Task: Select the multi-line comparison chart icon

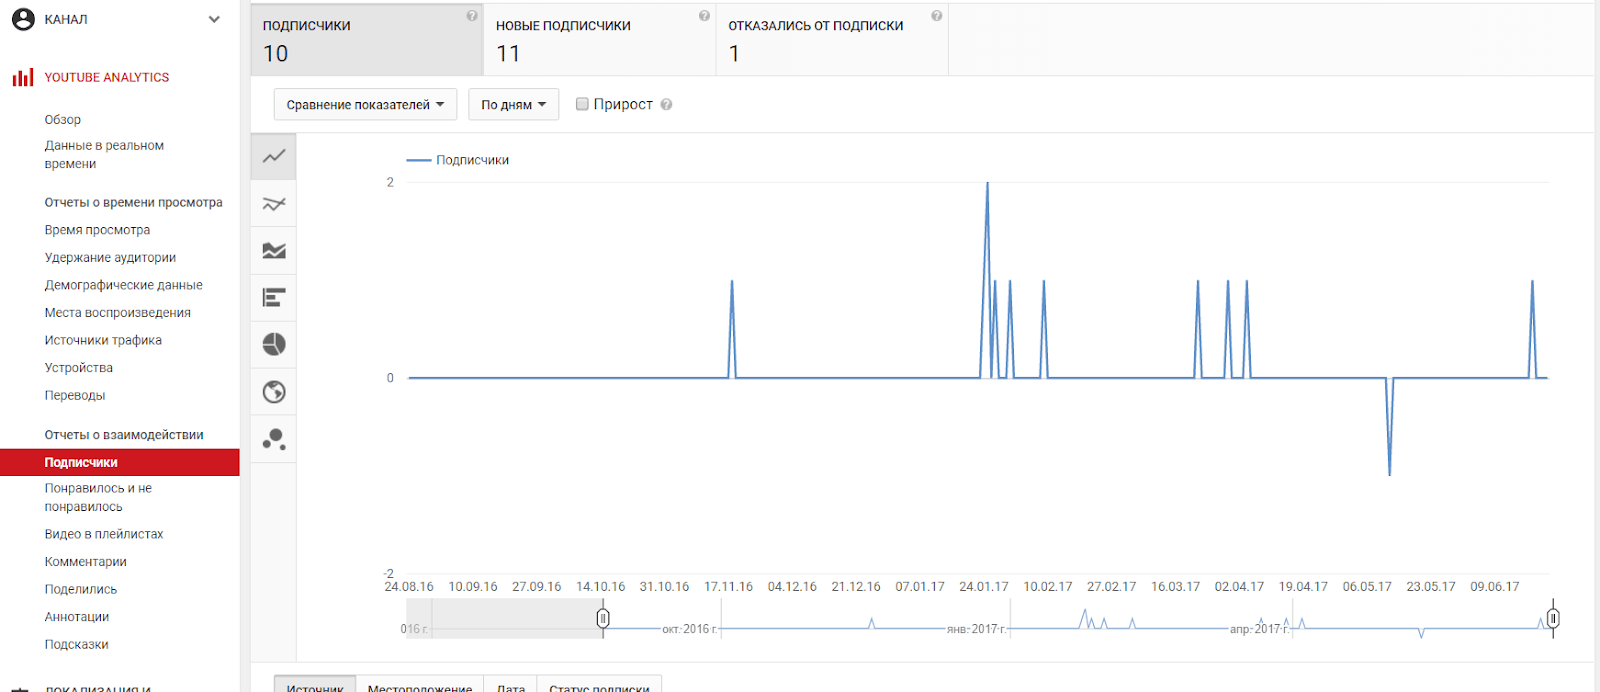Action: (274, 204)
